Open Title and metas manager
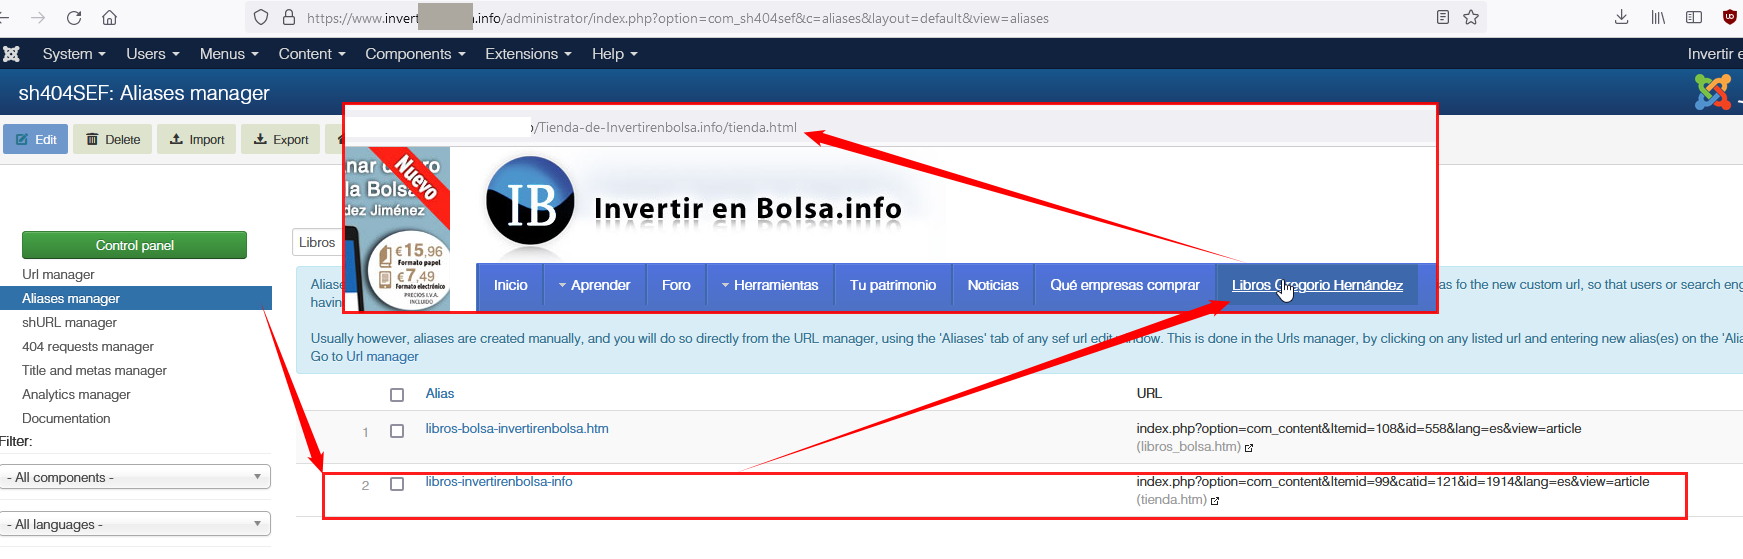 point(94,370)
